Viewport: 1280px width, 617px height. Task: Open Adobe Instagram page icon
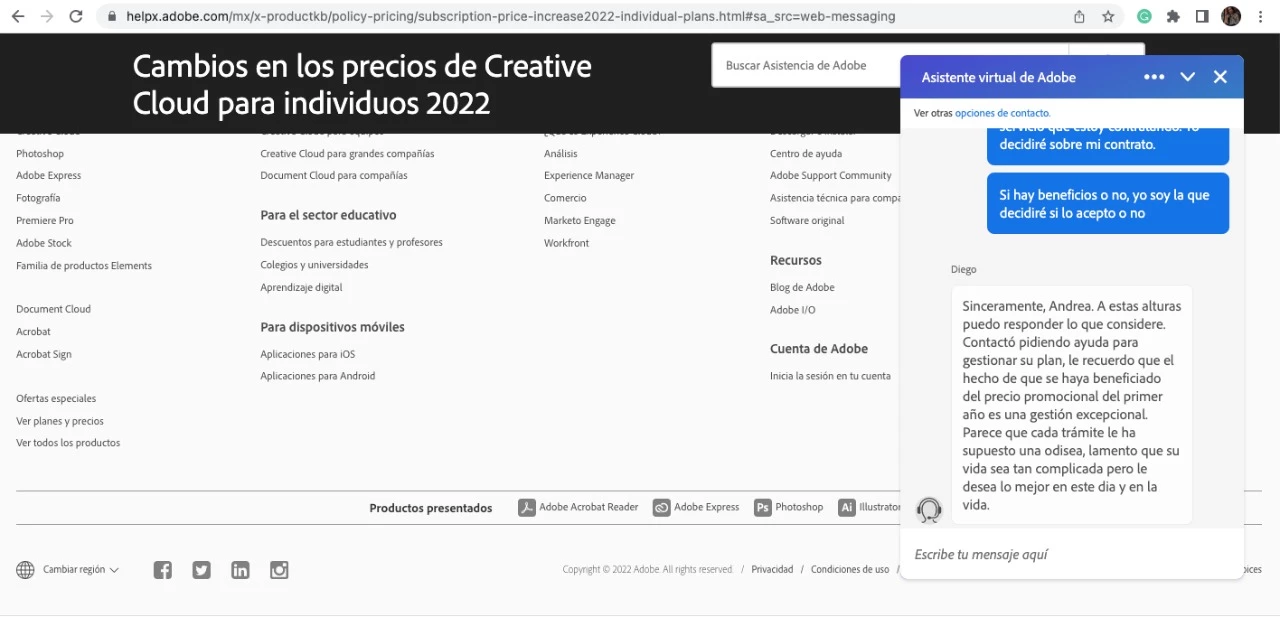pyautogui.click(x=279, y=570)
